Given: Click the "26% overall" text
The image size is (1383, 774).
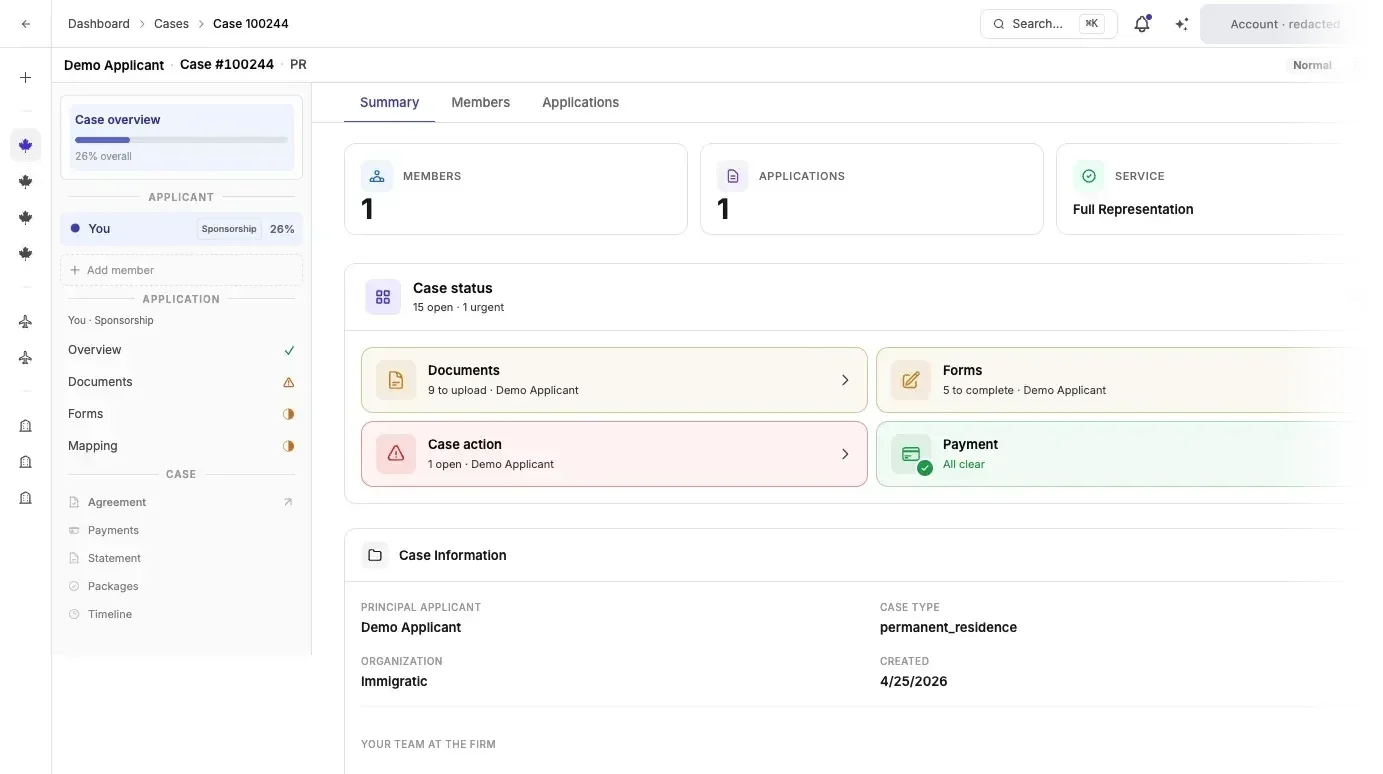Looking at the screenshot, I should [x=103, y=156].
